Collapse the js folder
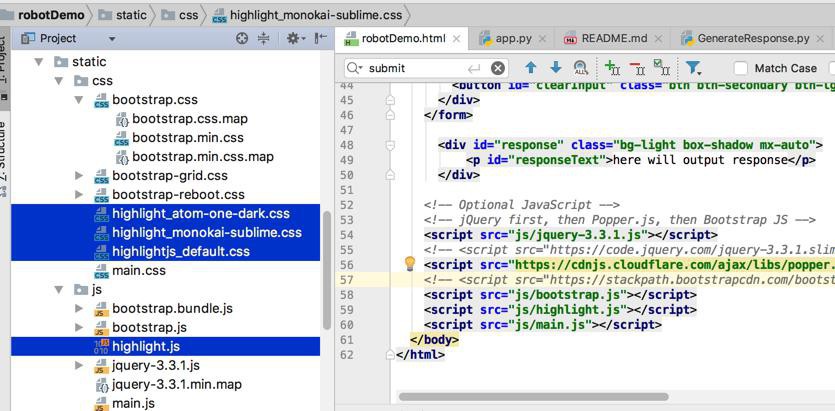 pyautogui.click(x=58, y=290)
